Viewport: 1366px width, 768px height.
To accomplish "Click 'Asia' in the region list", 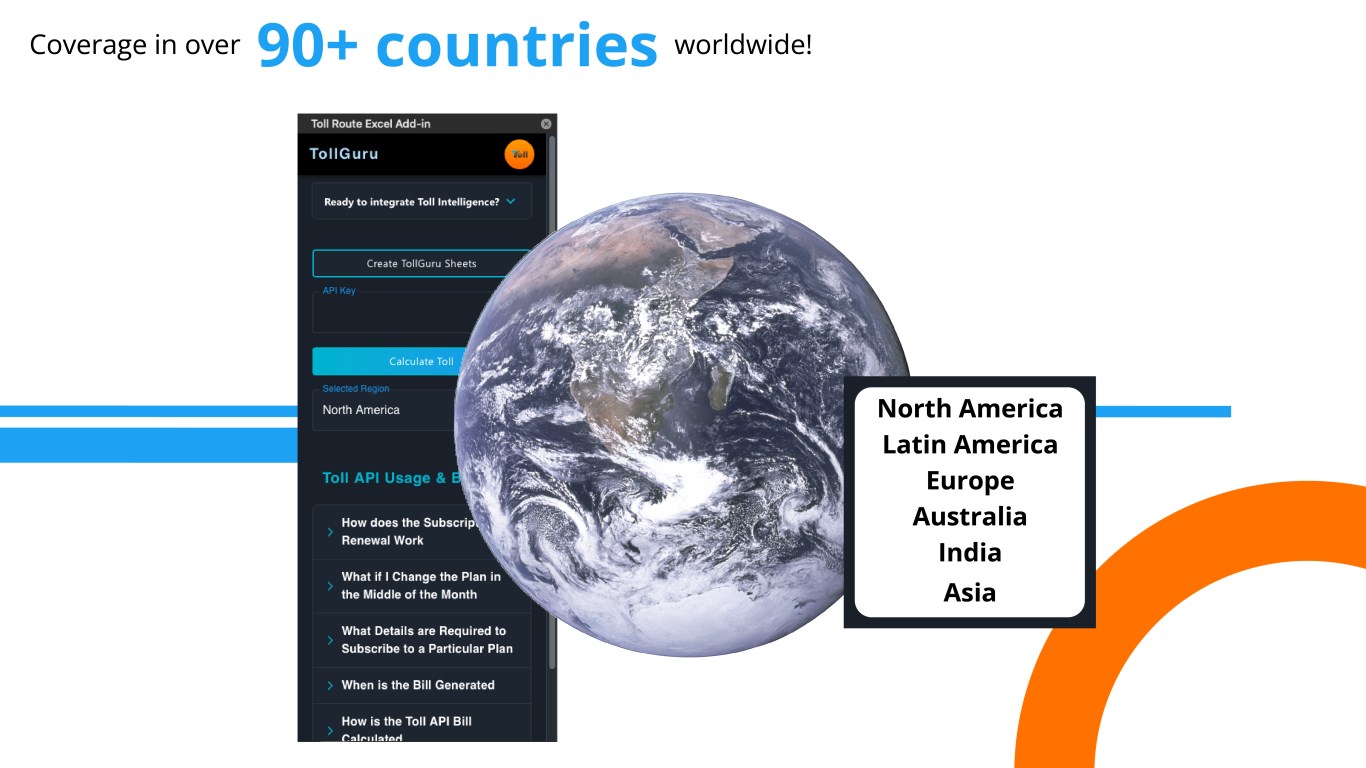I will 970,592.
